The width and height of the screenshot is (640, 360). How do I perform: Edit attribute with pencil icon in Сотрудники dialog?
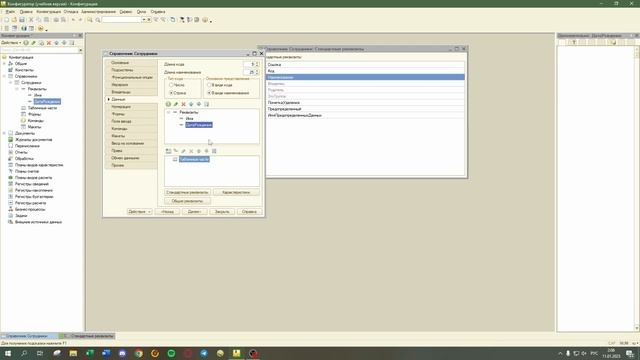176,104
